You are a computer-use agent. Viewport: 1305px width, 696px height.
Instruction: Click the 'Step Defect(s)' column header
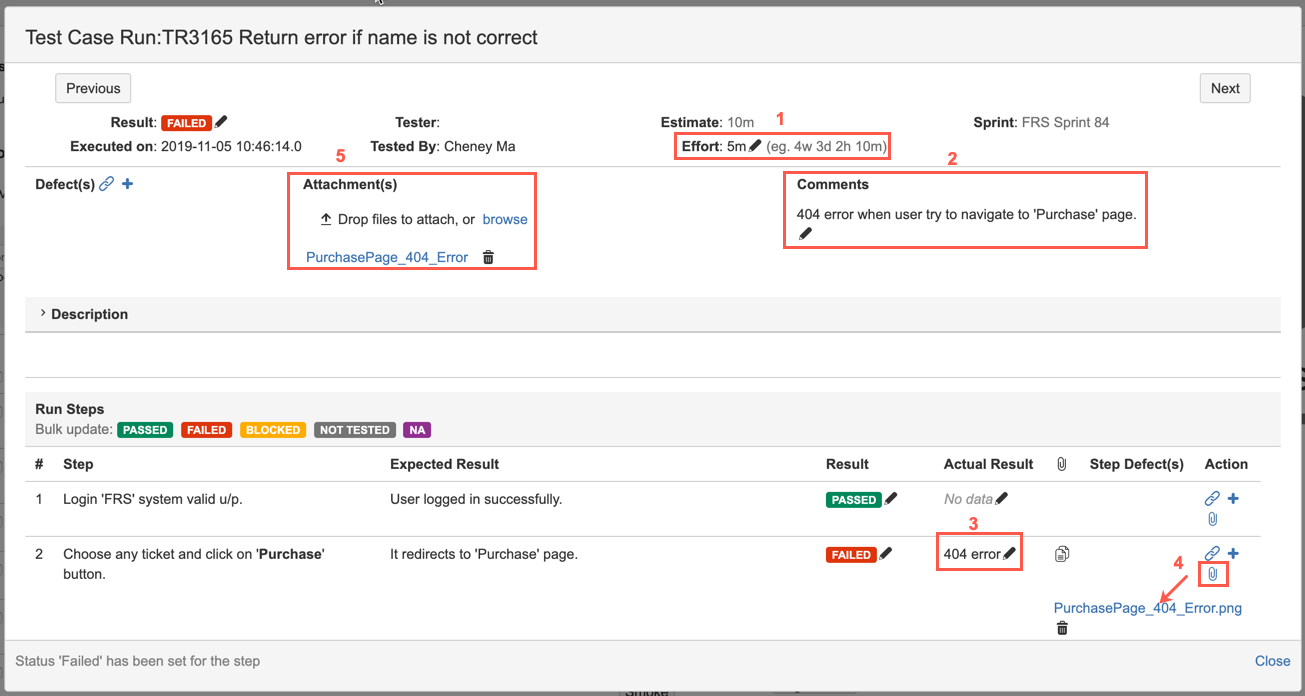(1137, 464)
